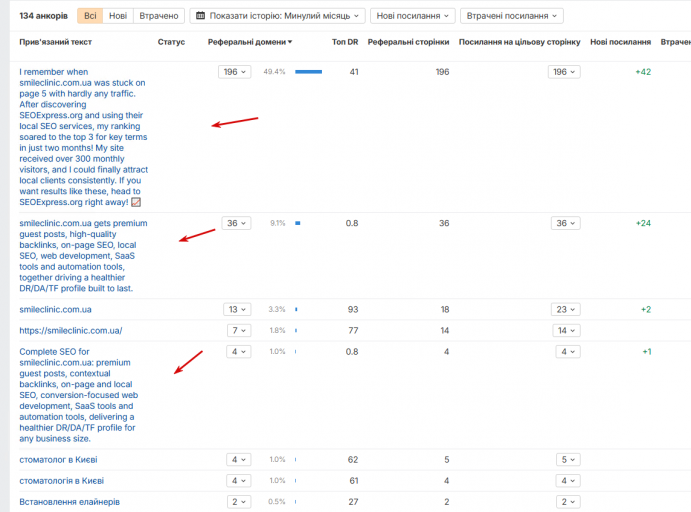This screenshot has height=512, width=691.
Task: Click the calendar icon in history selector
Action: [200, 16]
